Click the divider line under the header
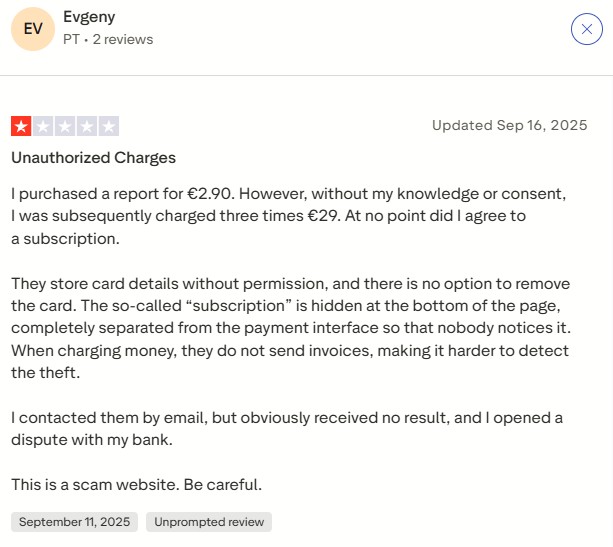The width and height of the screenshot is (613, 547). coord(306,76)
